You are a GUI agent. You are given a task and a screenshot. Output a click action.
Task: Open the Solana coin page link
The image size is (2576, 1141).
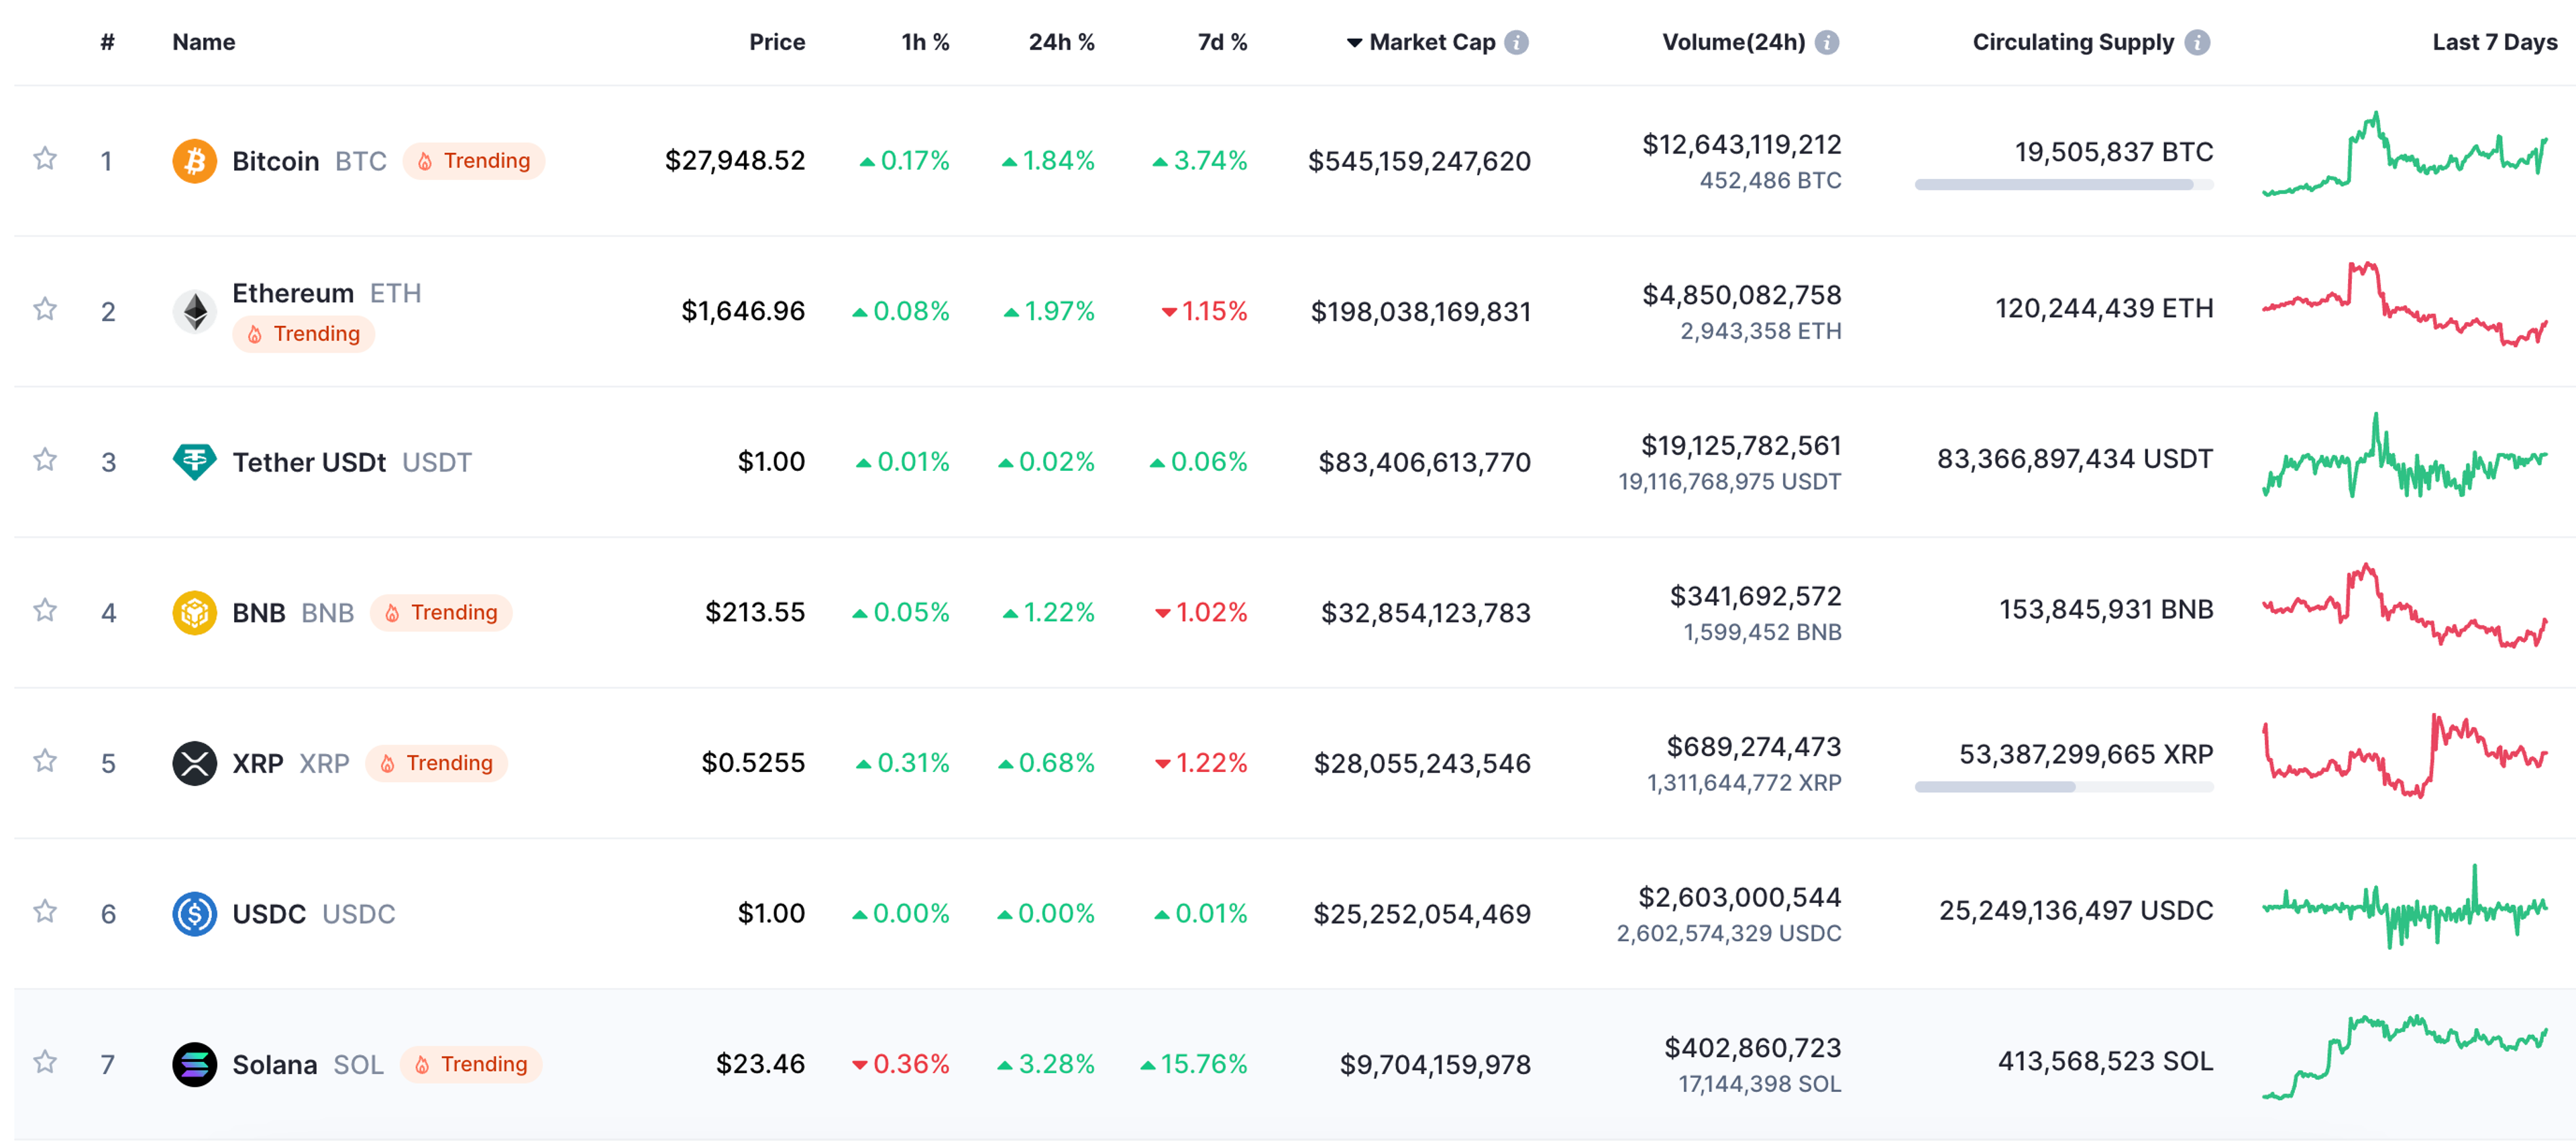[x=275, y=1065]
